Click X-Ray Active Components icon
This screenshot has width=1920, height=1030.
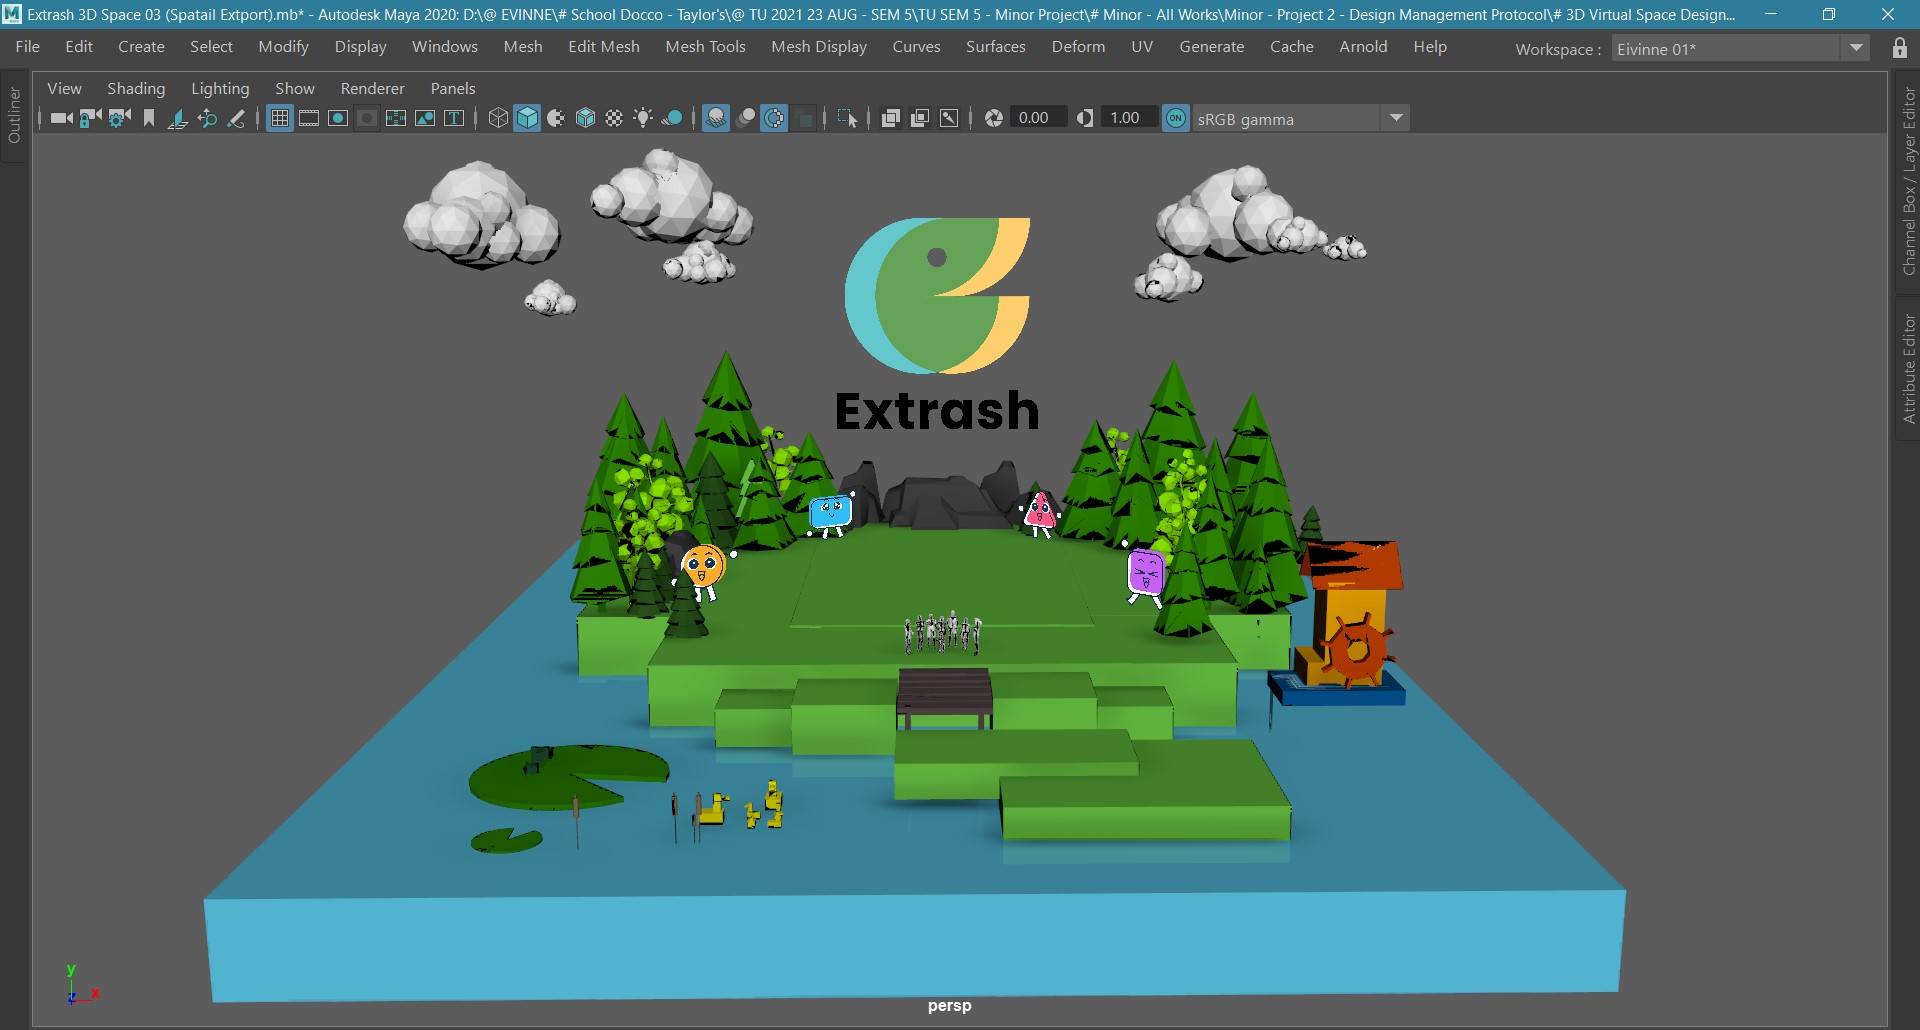[920, 118]
